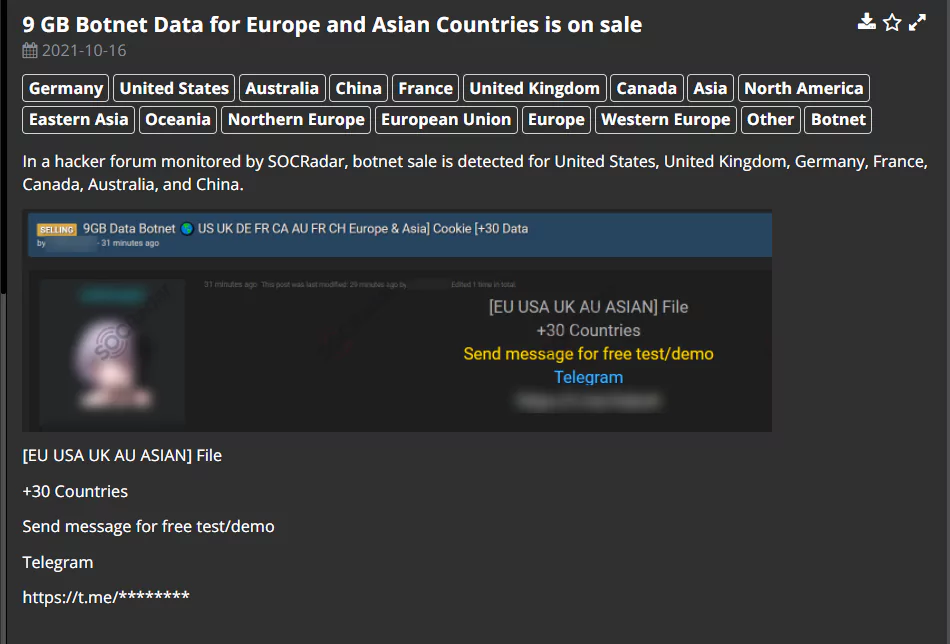Image resolution: width=950 pixels, height=644 pixels.
Task: Click the Northern Europe tag
Action: [x=296, y=120]
